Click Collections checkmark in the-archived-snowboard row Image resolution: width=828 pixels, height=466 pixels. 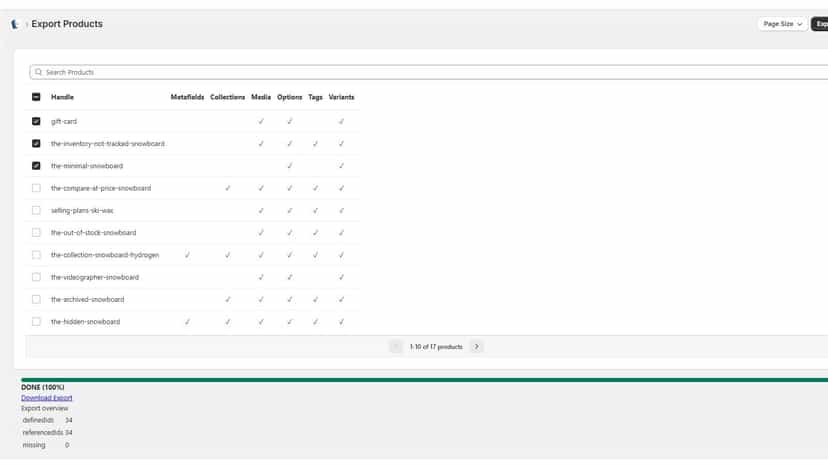228,299
